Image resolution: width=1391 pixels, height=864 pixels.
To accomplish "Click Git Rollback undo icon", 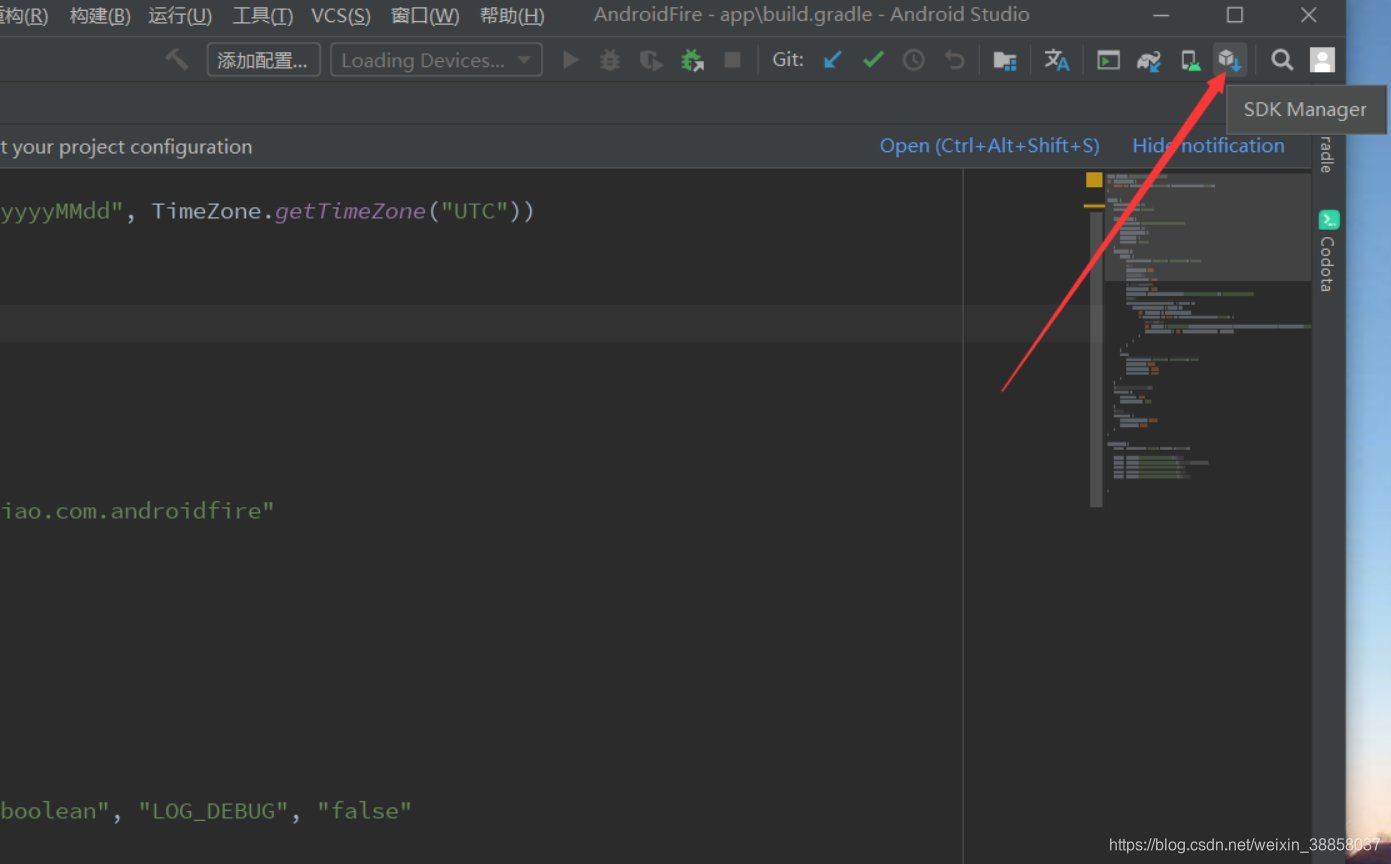I will point(955,60).
